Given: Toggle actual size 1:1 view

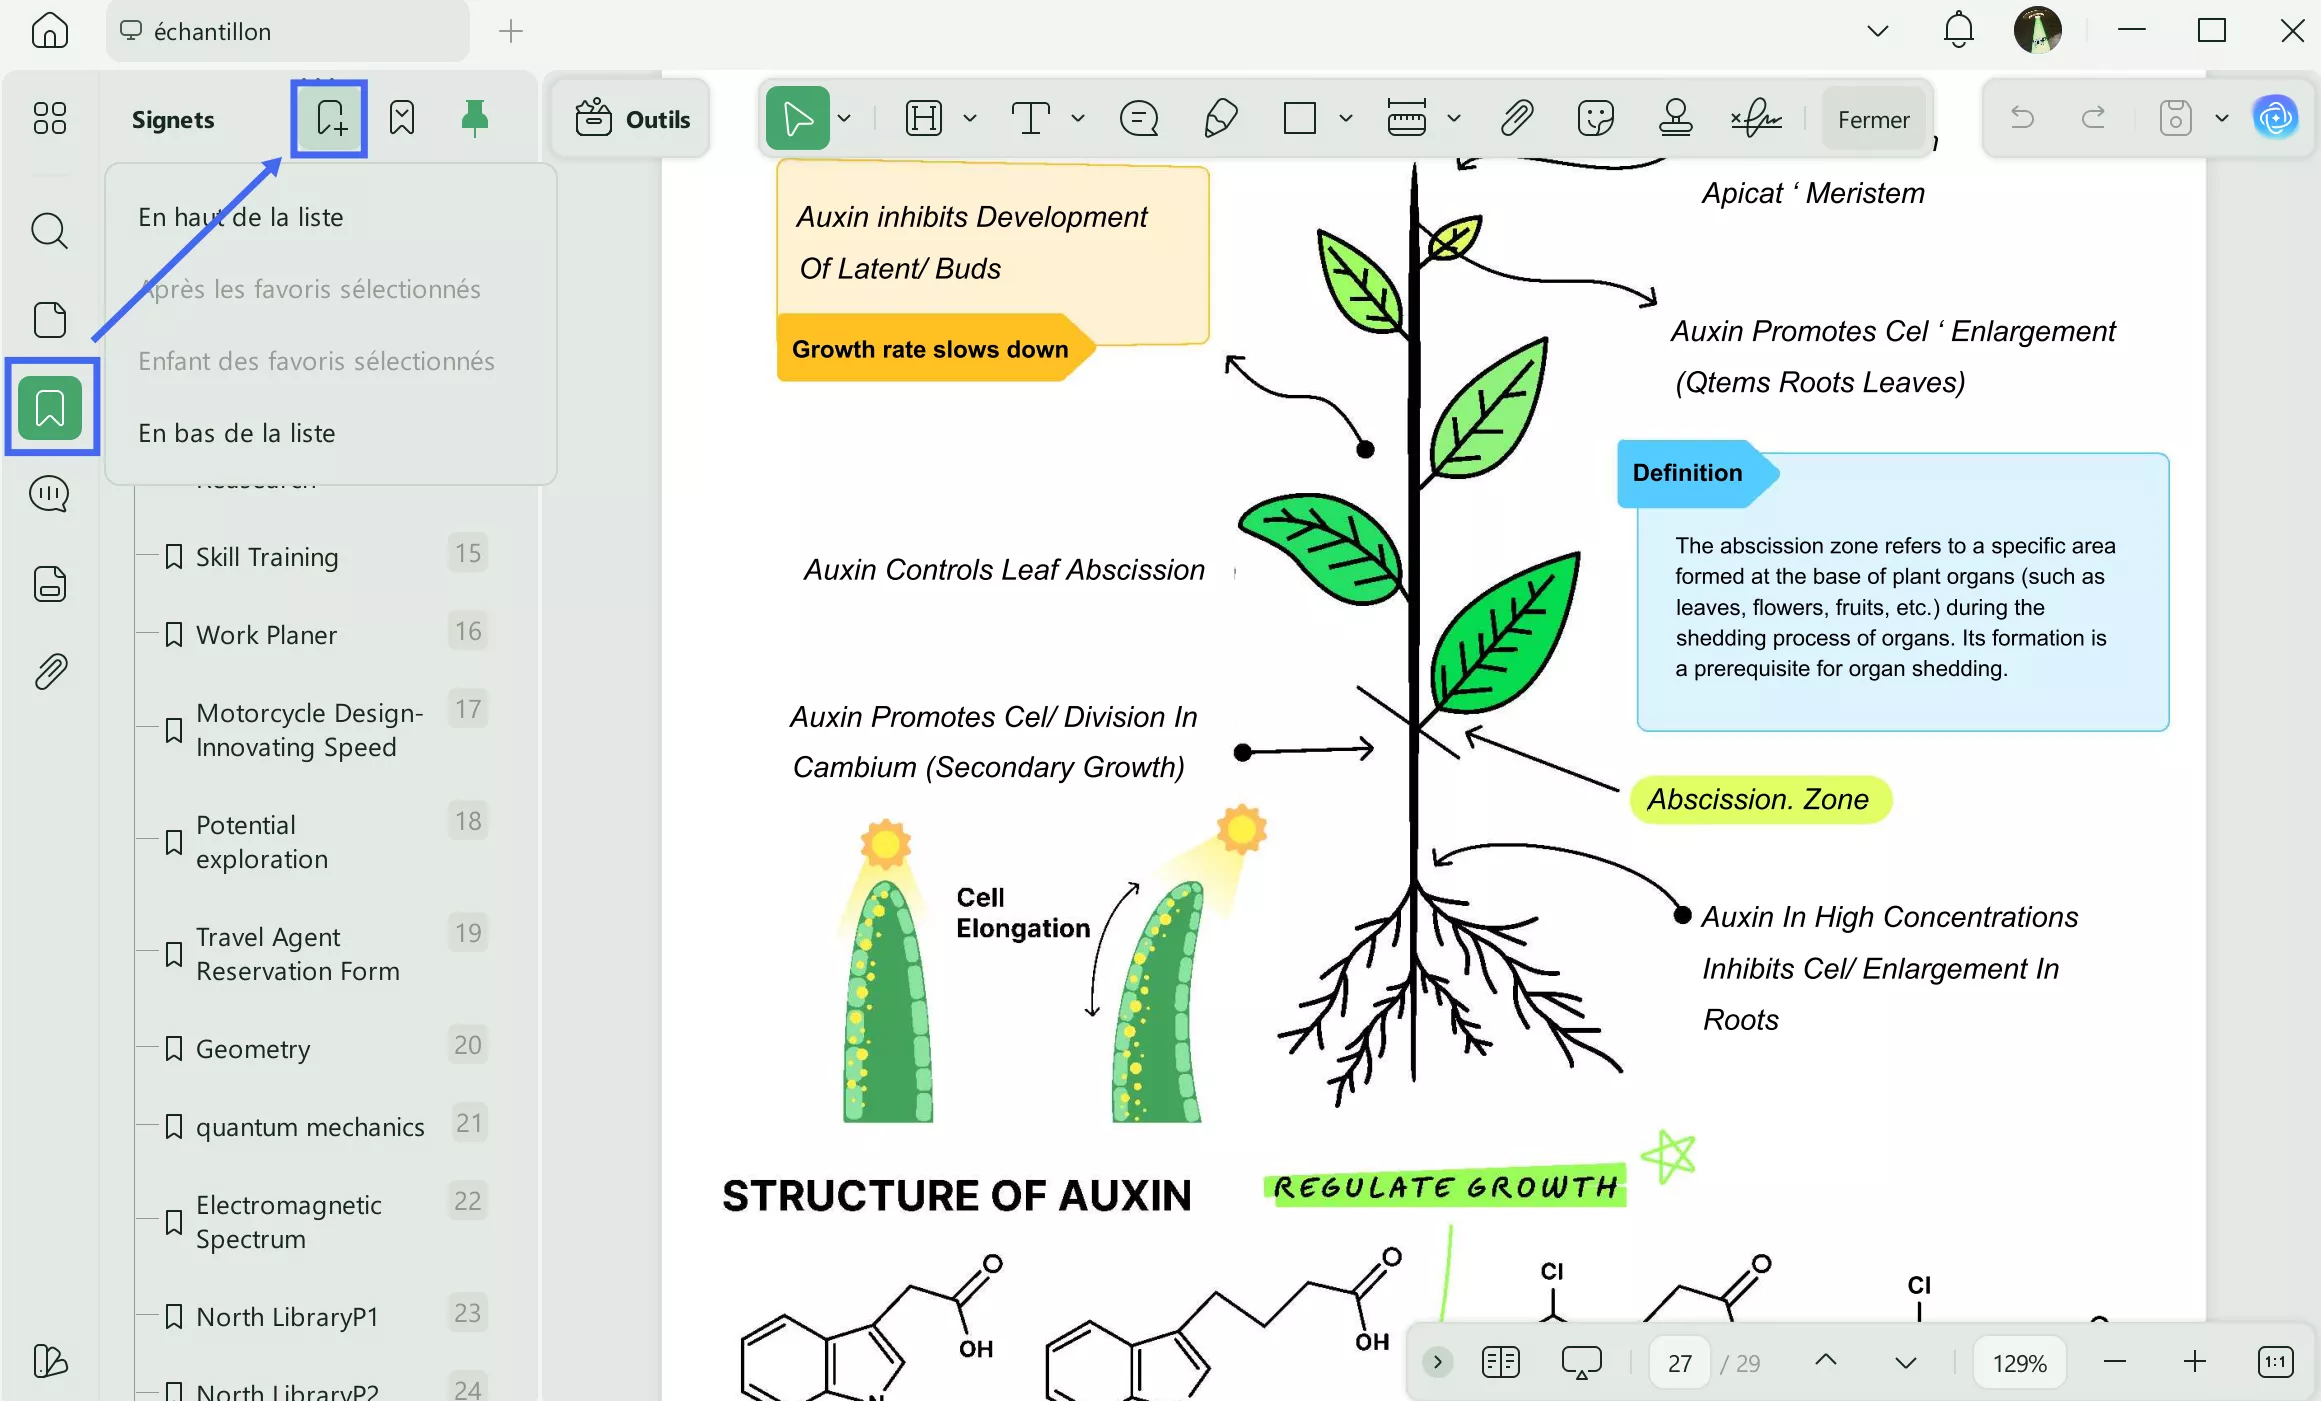Looking at the screenshot, I should [x=2275, y=1362].
